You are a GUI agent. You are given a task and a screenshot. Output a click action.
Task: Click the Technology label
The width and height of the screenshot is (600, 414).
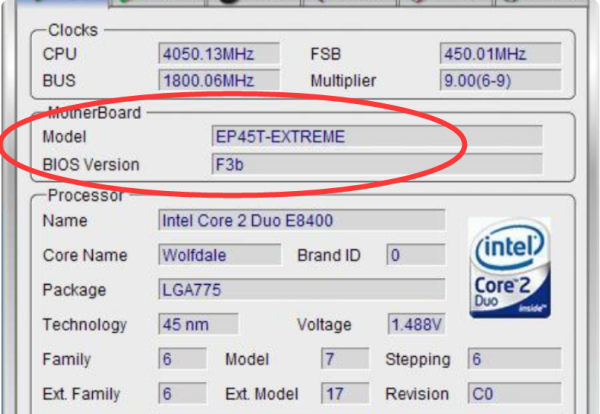click(x=85, y=325)
